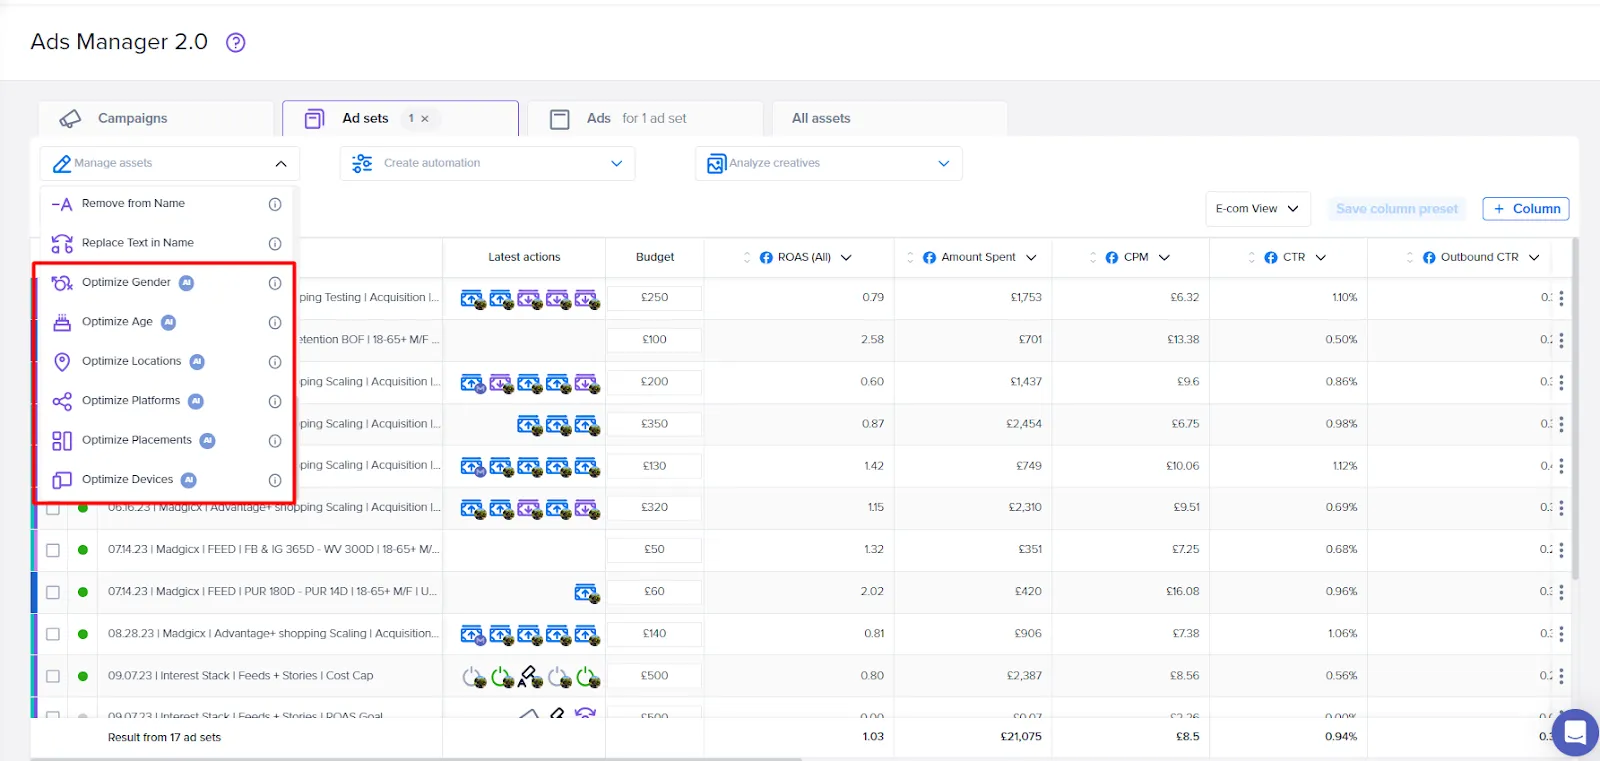
Task: Tick the checkbox for 07.14.23 FEED FB & IG row
Action: (x=53, y=550)
